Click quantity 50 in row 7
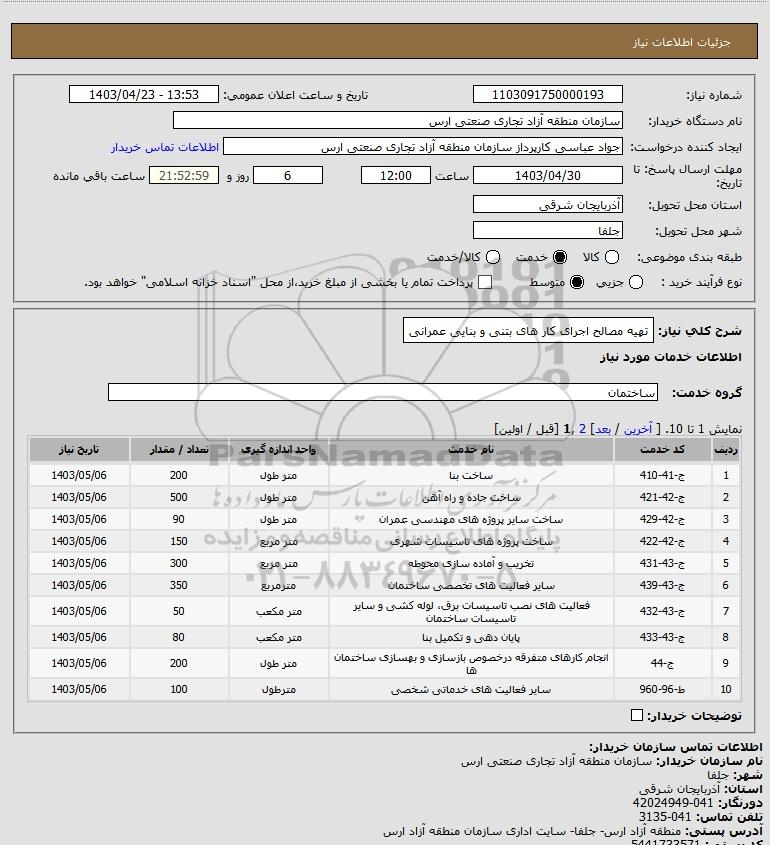 [179, 611]
